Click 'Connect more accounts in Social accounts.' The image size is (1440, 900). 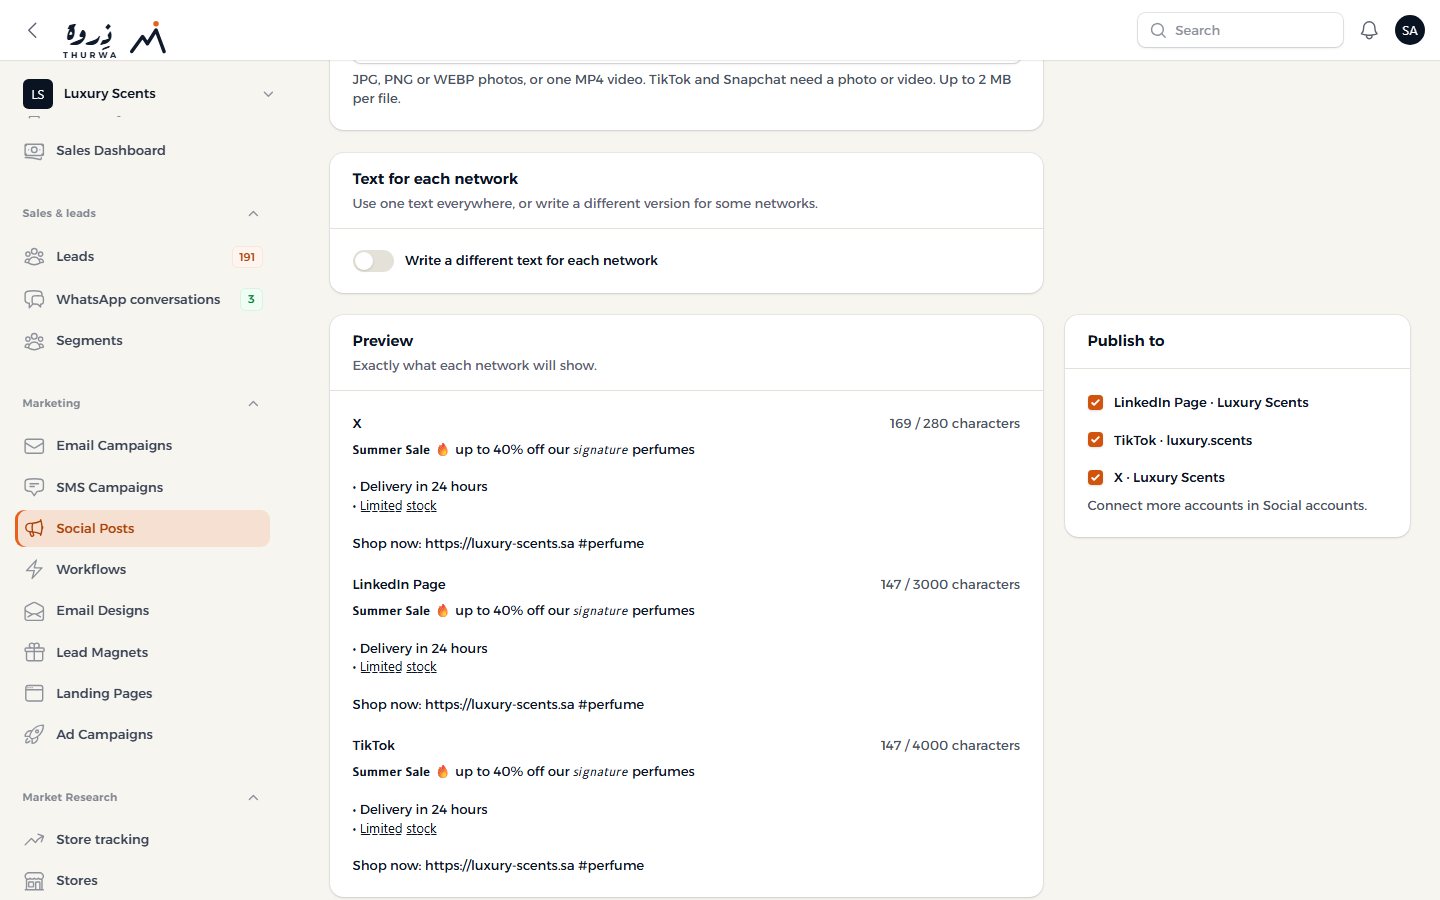click(1227, 506)
